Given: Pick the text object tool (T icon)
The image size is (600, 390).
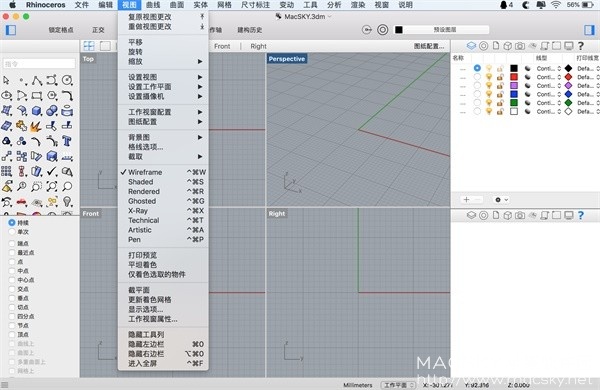Looking at the screenshot, I should point(67,141).
